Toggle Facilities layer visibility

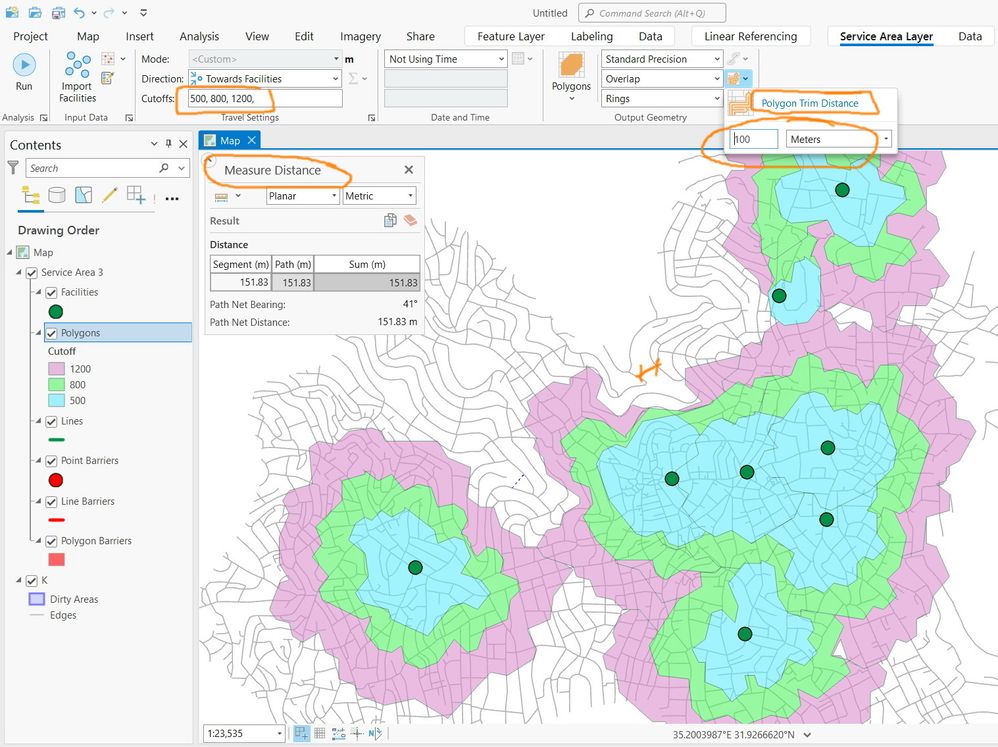(52, 293)
